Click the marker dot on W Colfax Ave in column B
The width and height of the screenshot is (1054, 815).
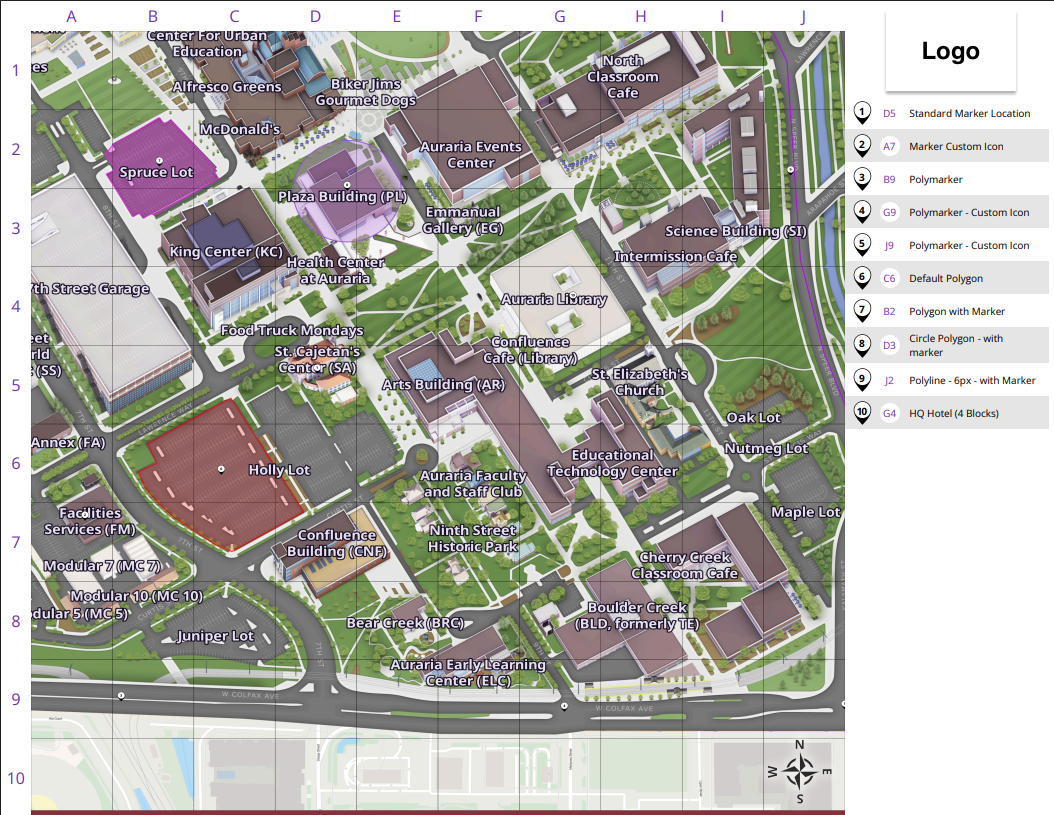(121, 696)
